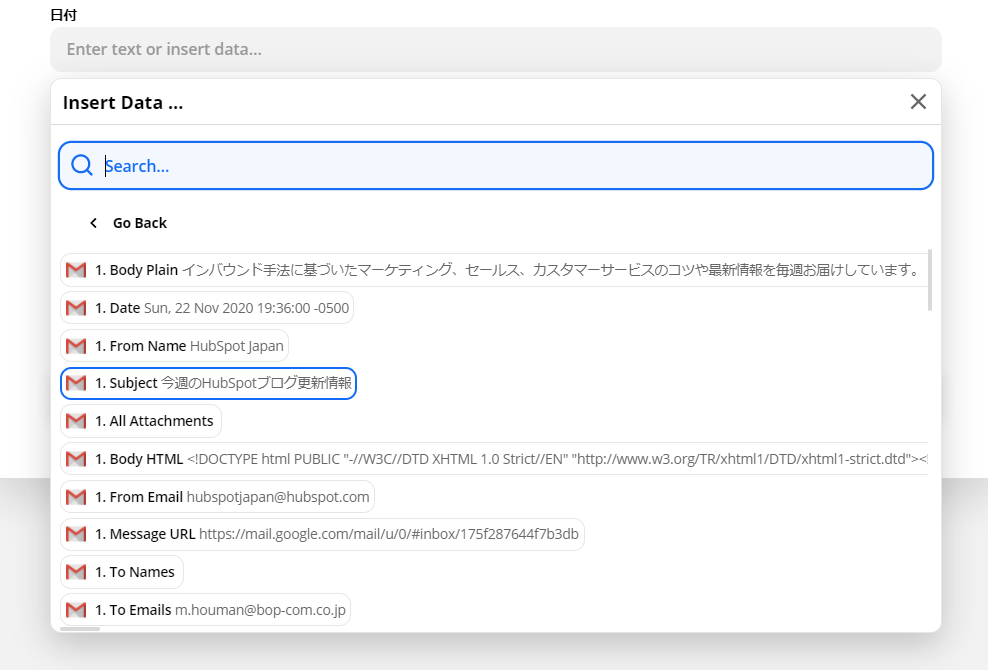Close the Insert Data panel
The width and height of the screenshot is (988, 670).
pyautogui.click(x=918, y=102)
